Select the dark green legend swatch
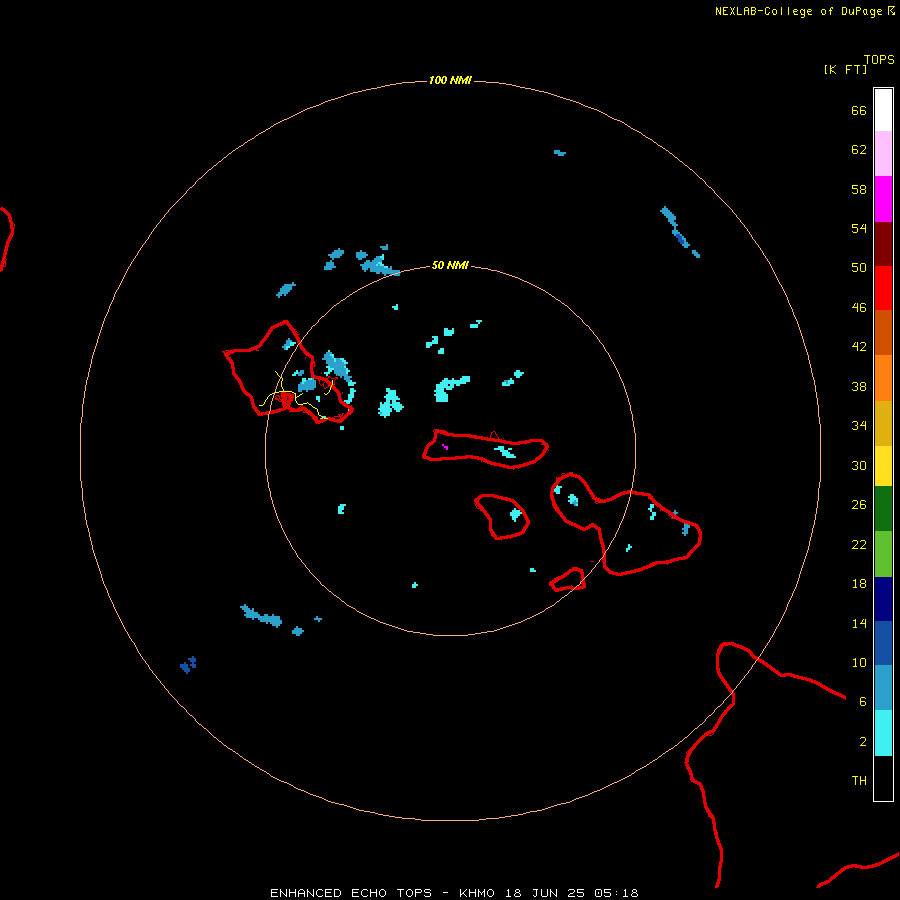 [x=883, y=509]
